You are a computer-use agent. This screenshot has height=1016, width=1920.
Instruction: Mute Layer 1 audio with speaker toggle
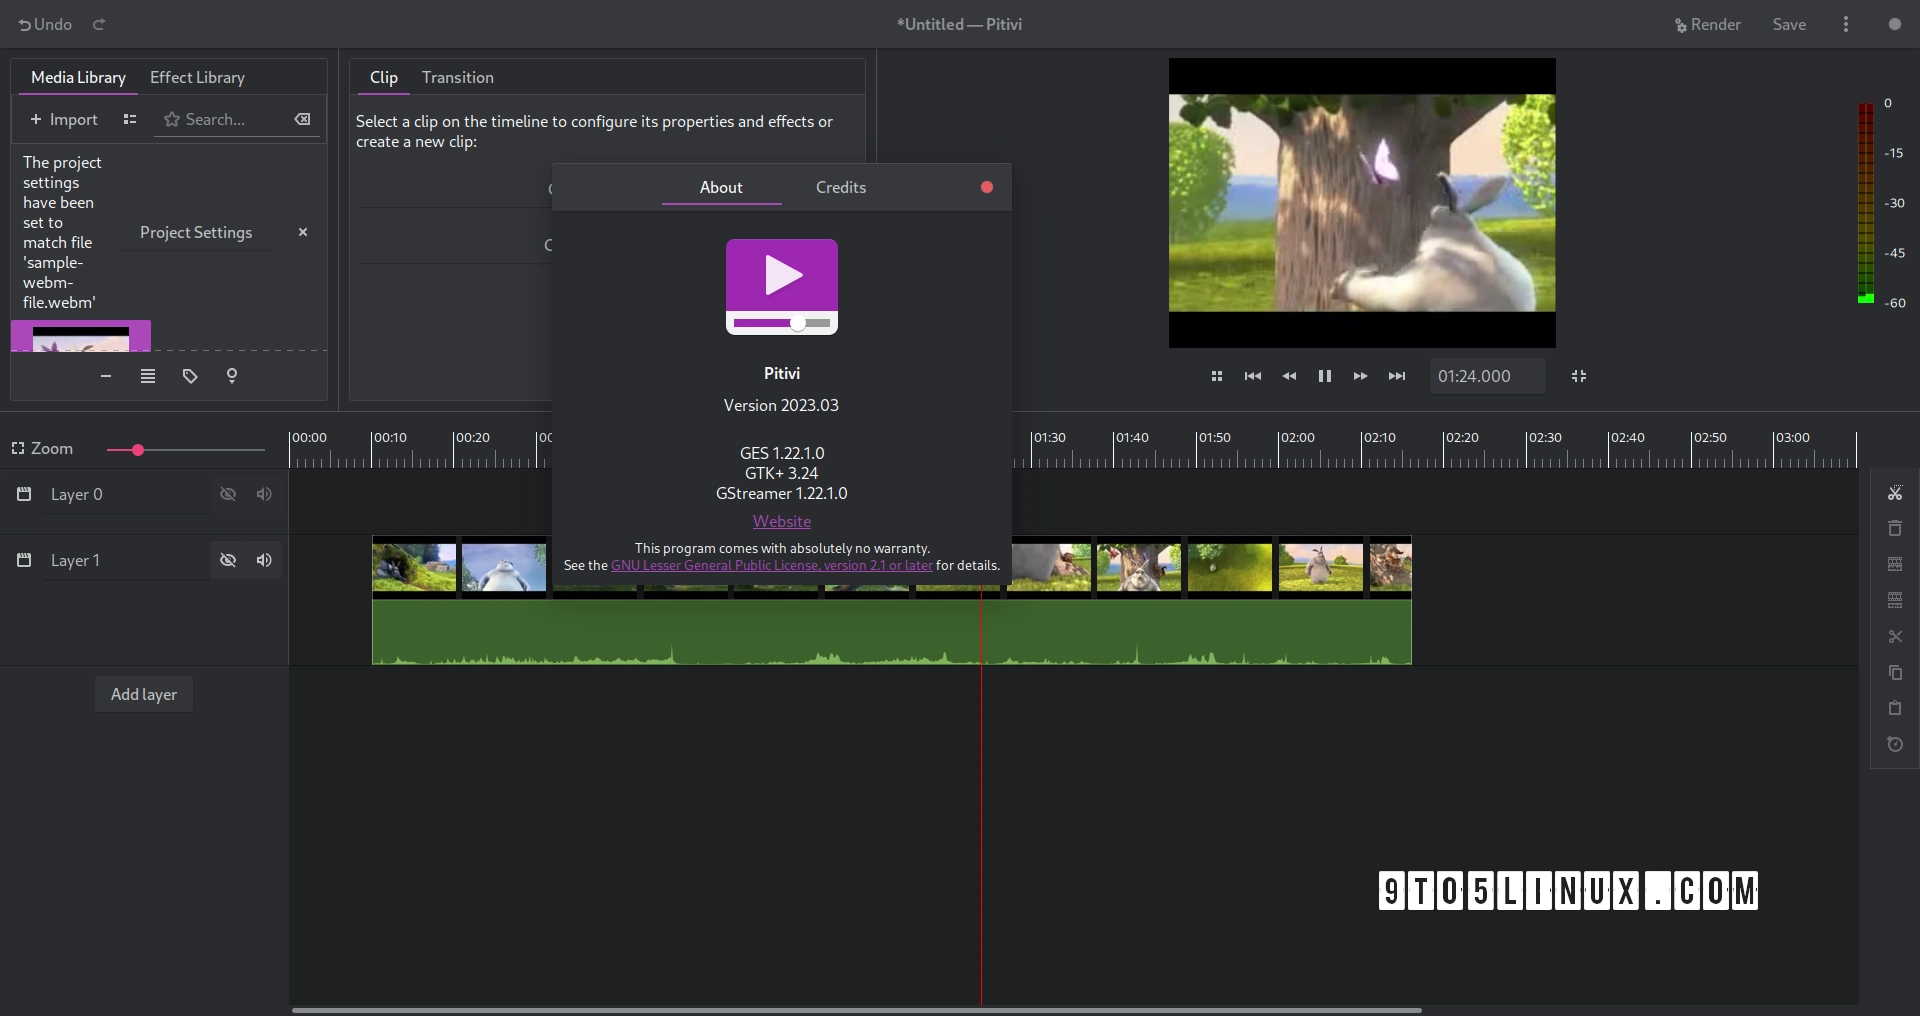(x=264, y=560)
